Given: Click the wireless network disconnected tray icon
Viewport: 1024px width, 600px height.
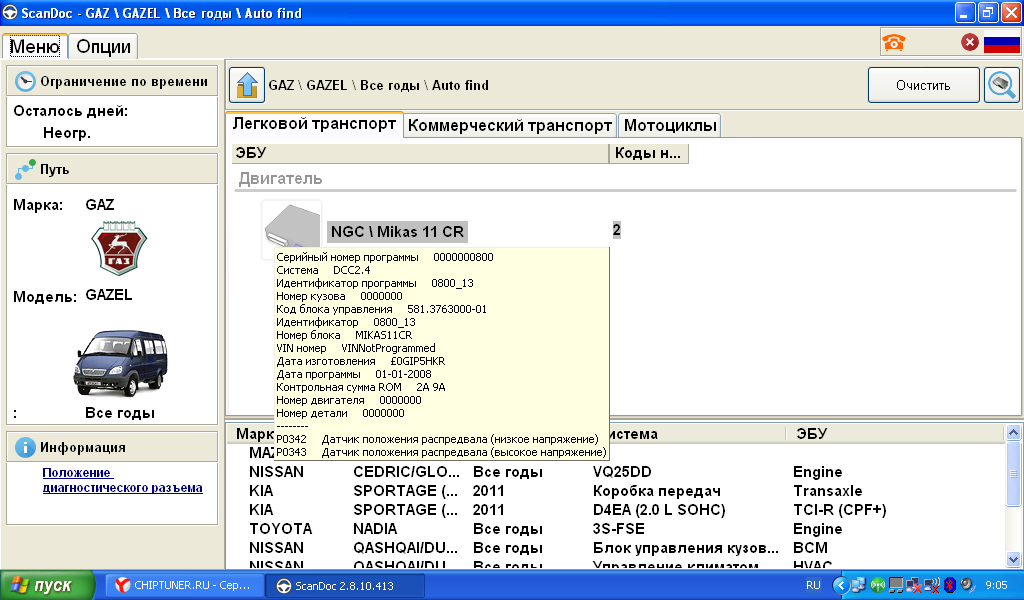Looking at the screenshot, I should [931, 585].
